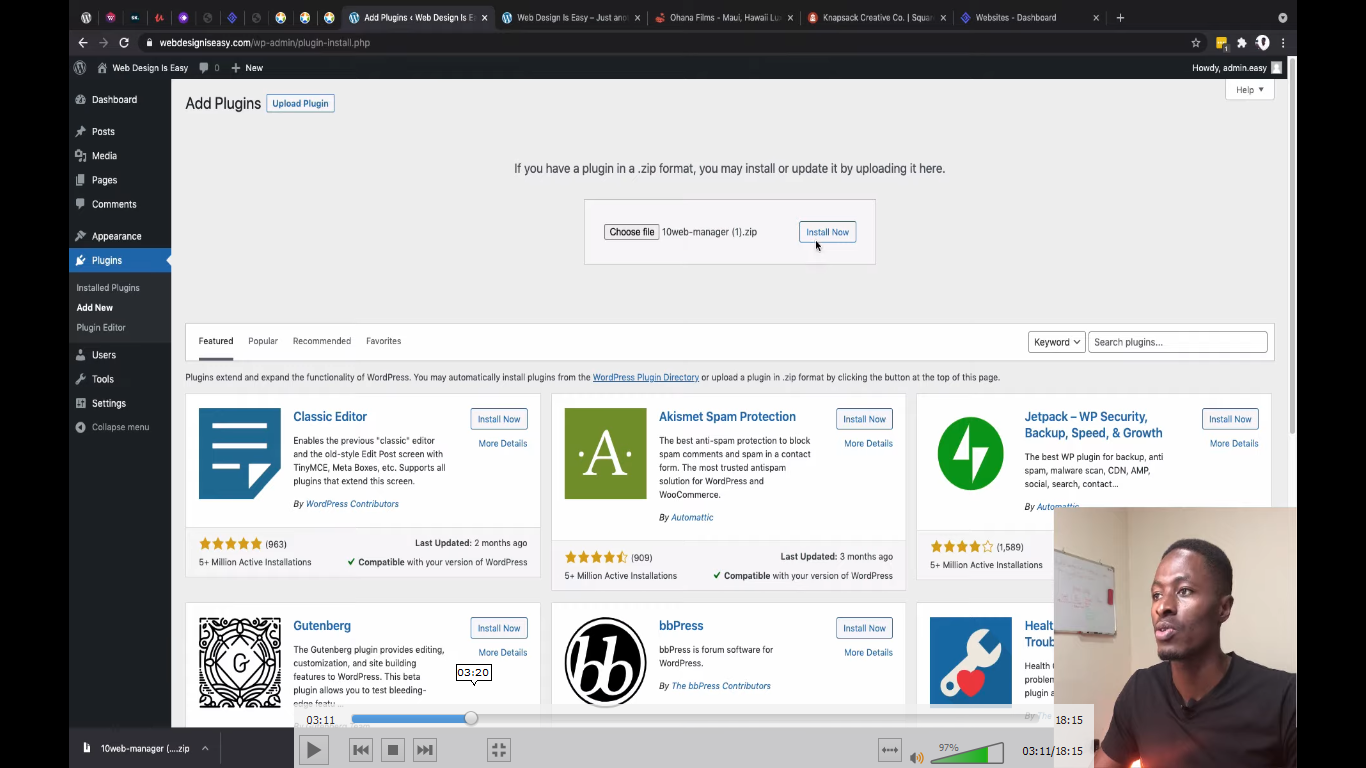Viewport: 1366px width, 768px height.
Task: Click the Health Check wrench icon
Action: pyautogui.click(x=970, y=662)
